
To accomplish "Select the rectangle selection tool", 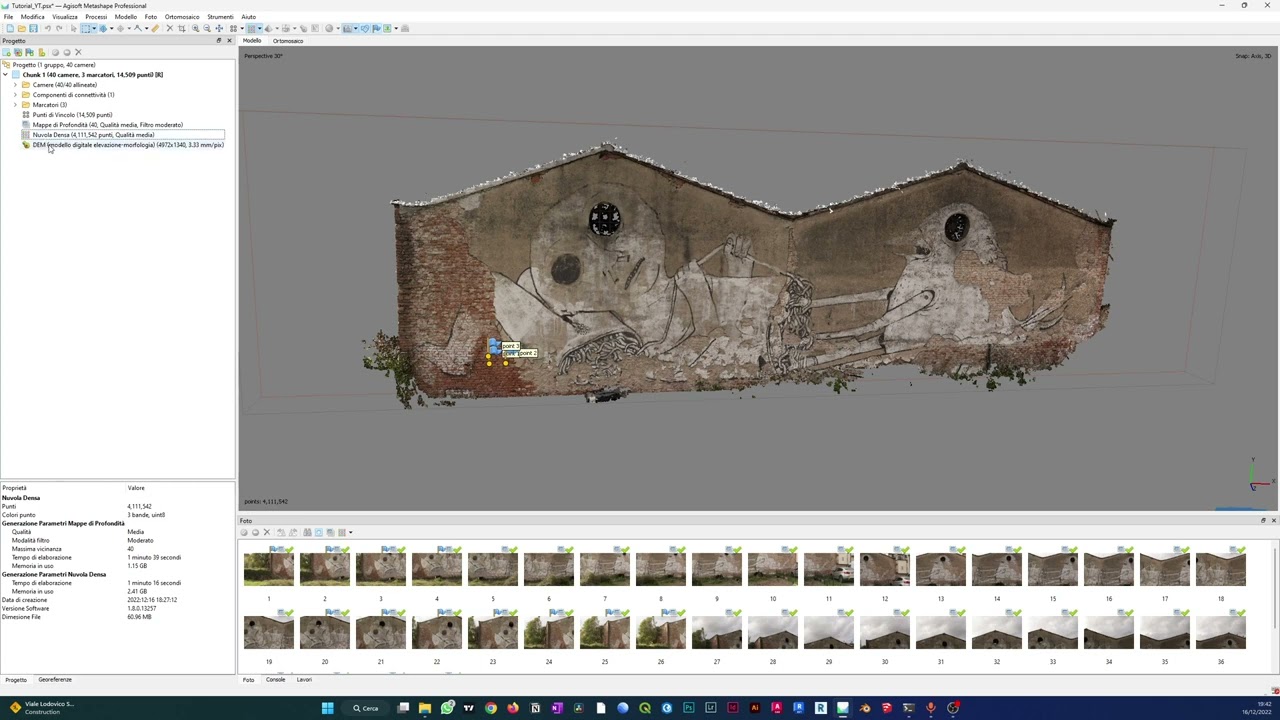I will 85,28.
